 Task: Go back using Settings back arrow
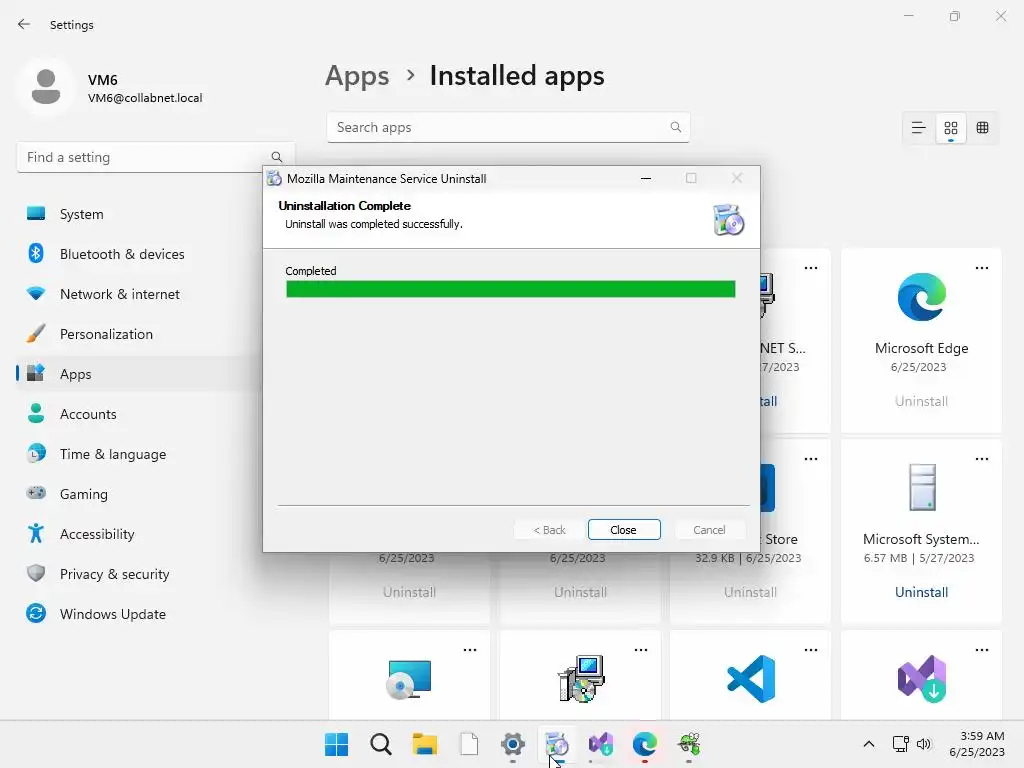point(24,24)
